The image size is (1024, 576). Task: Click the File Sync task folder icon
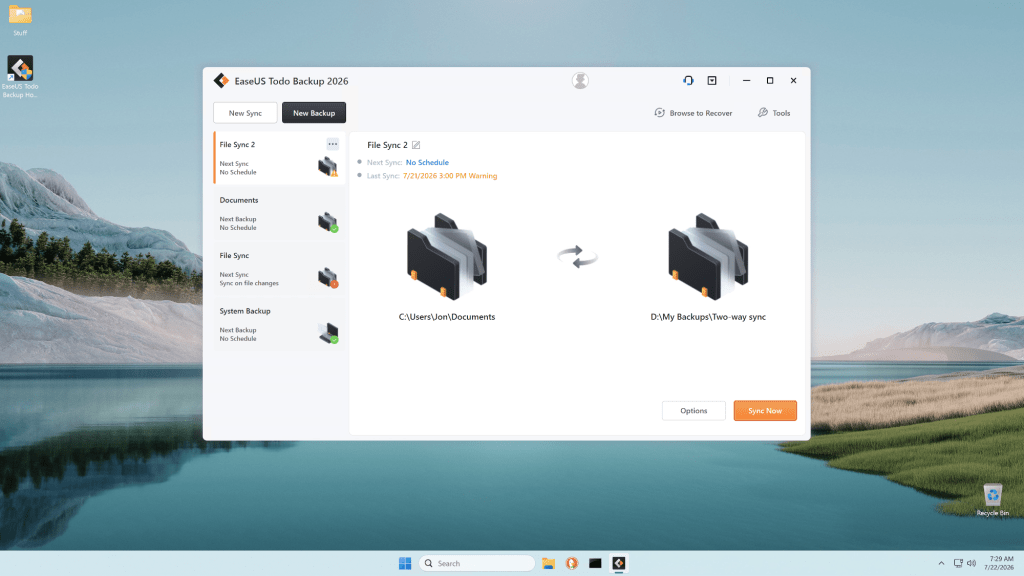(x=328, y=278)
